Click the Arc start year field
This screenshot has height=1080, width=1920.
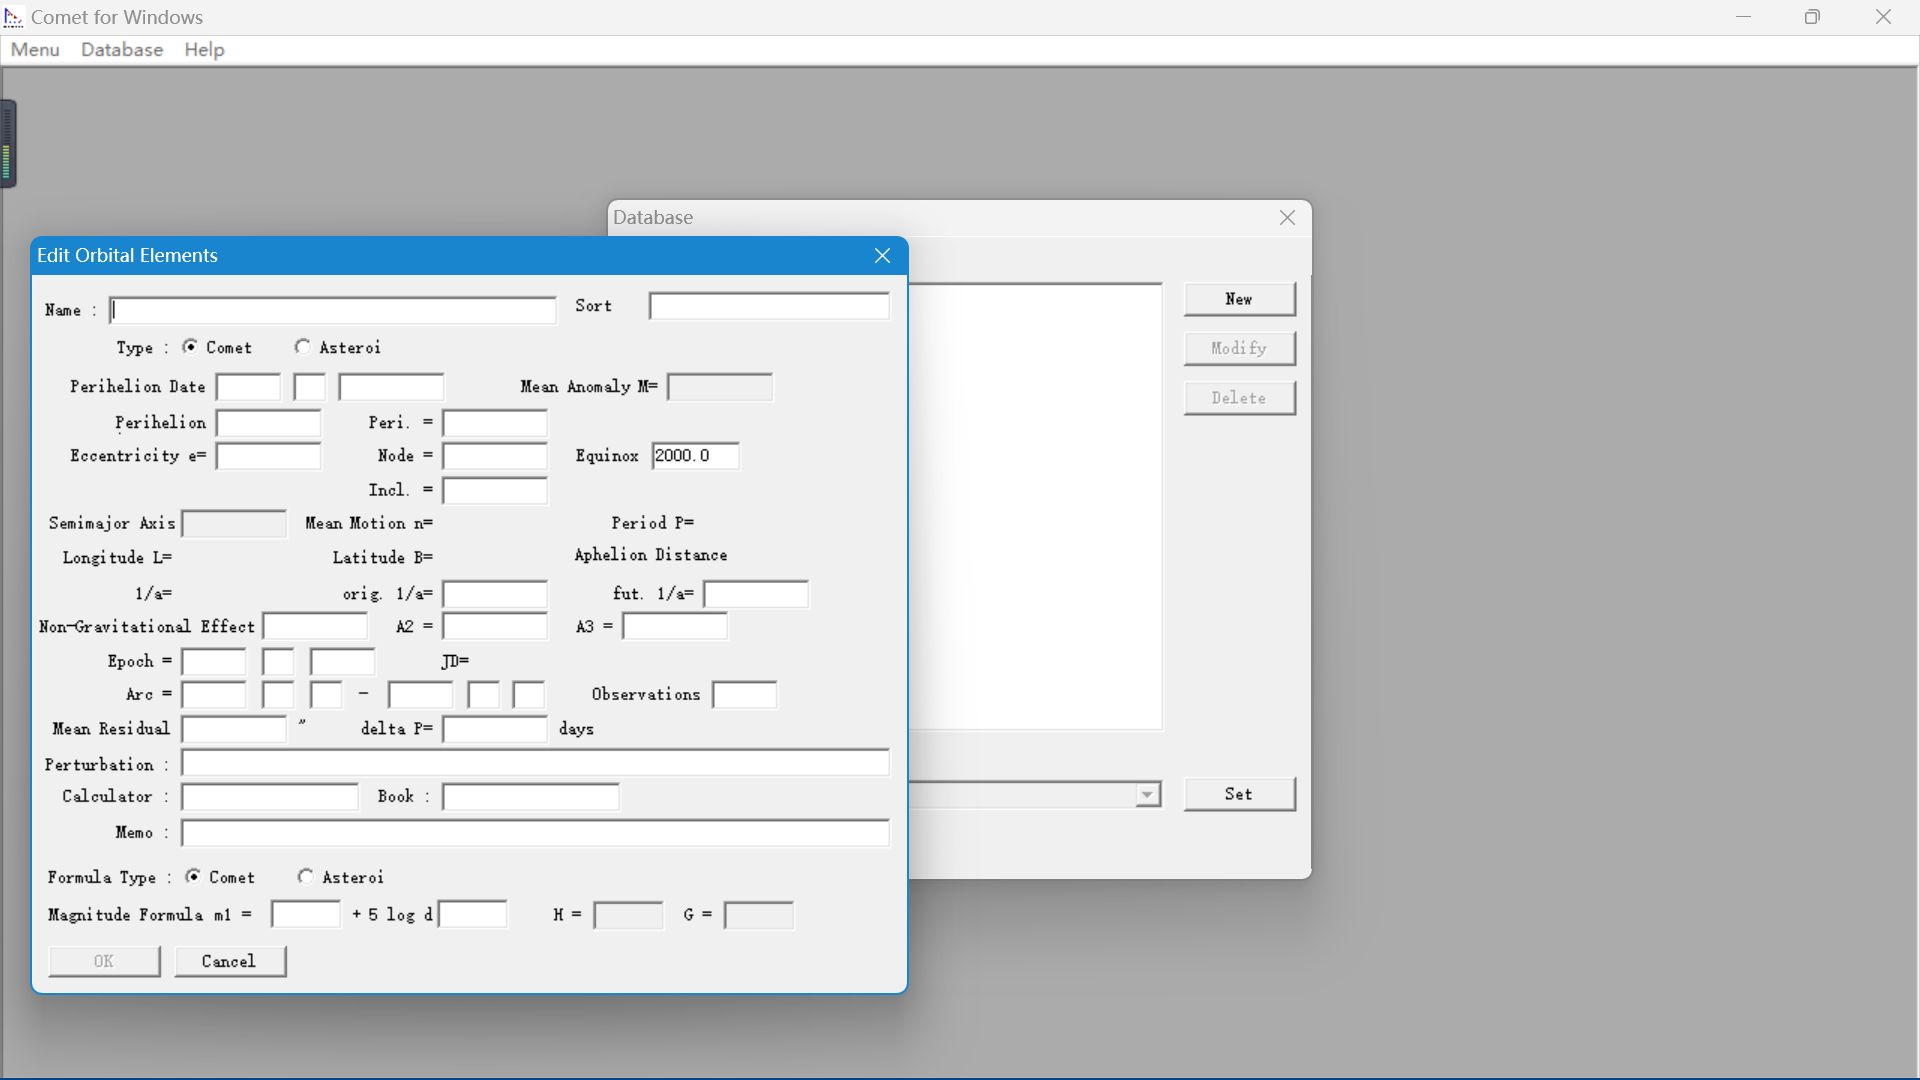214,695
